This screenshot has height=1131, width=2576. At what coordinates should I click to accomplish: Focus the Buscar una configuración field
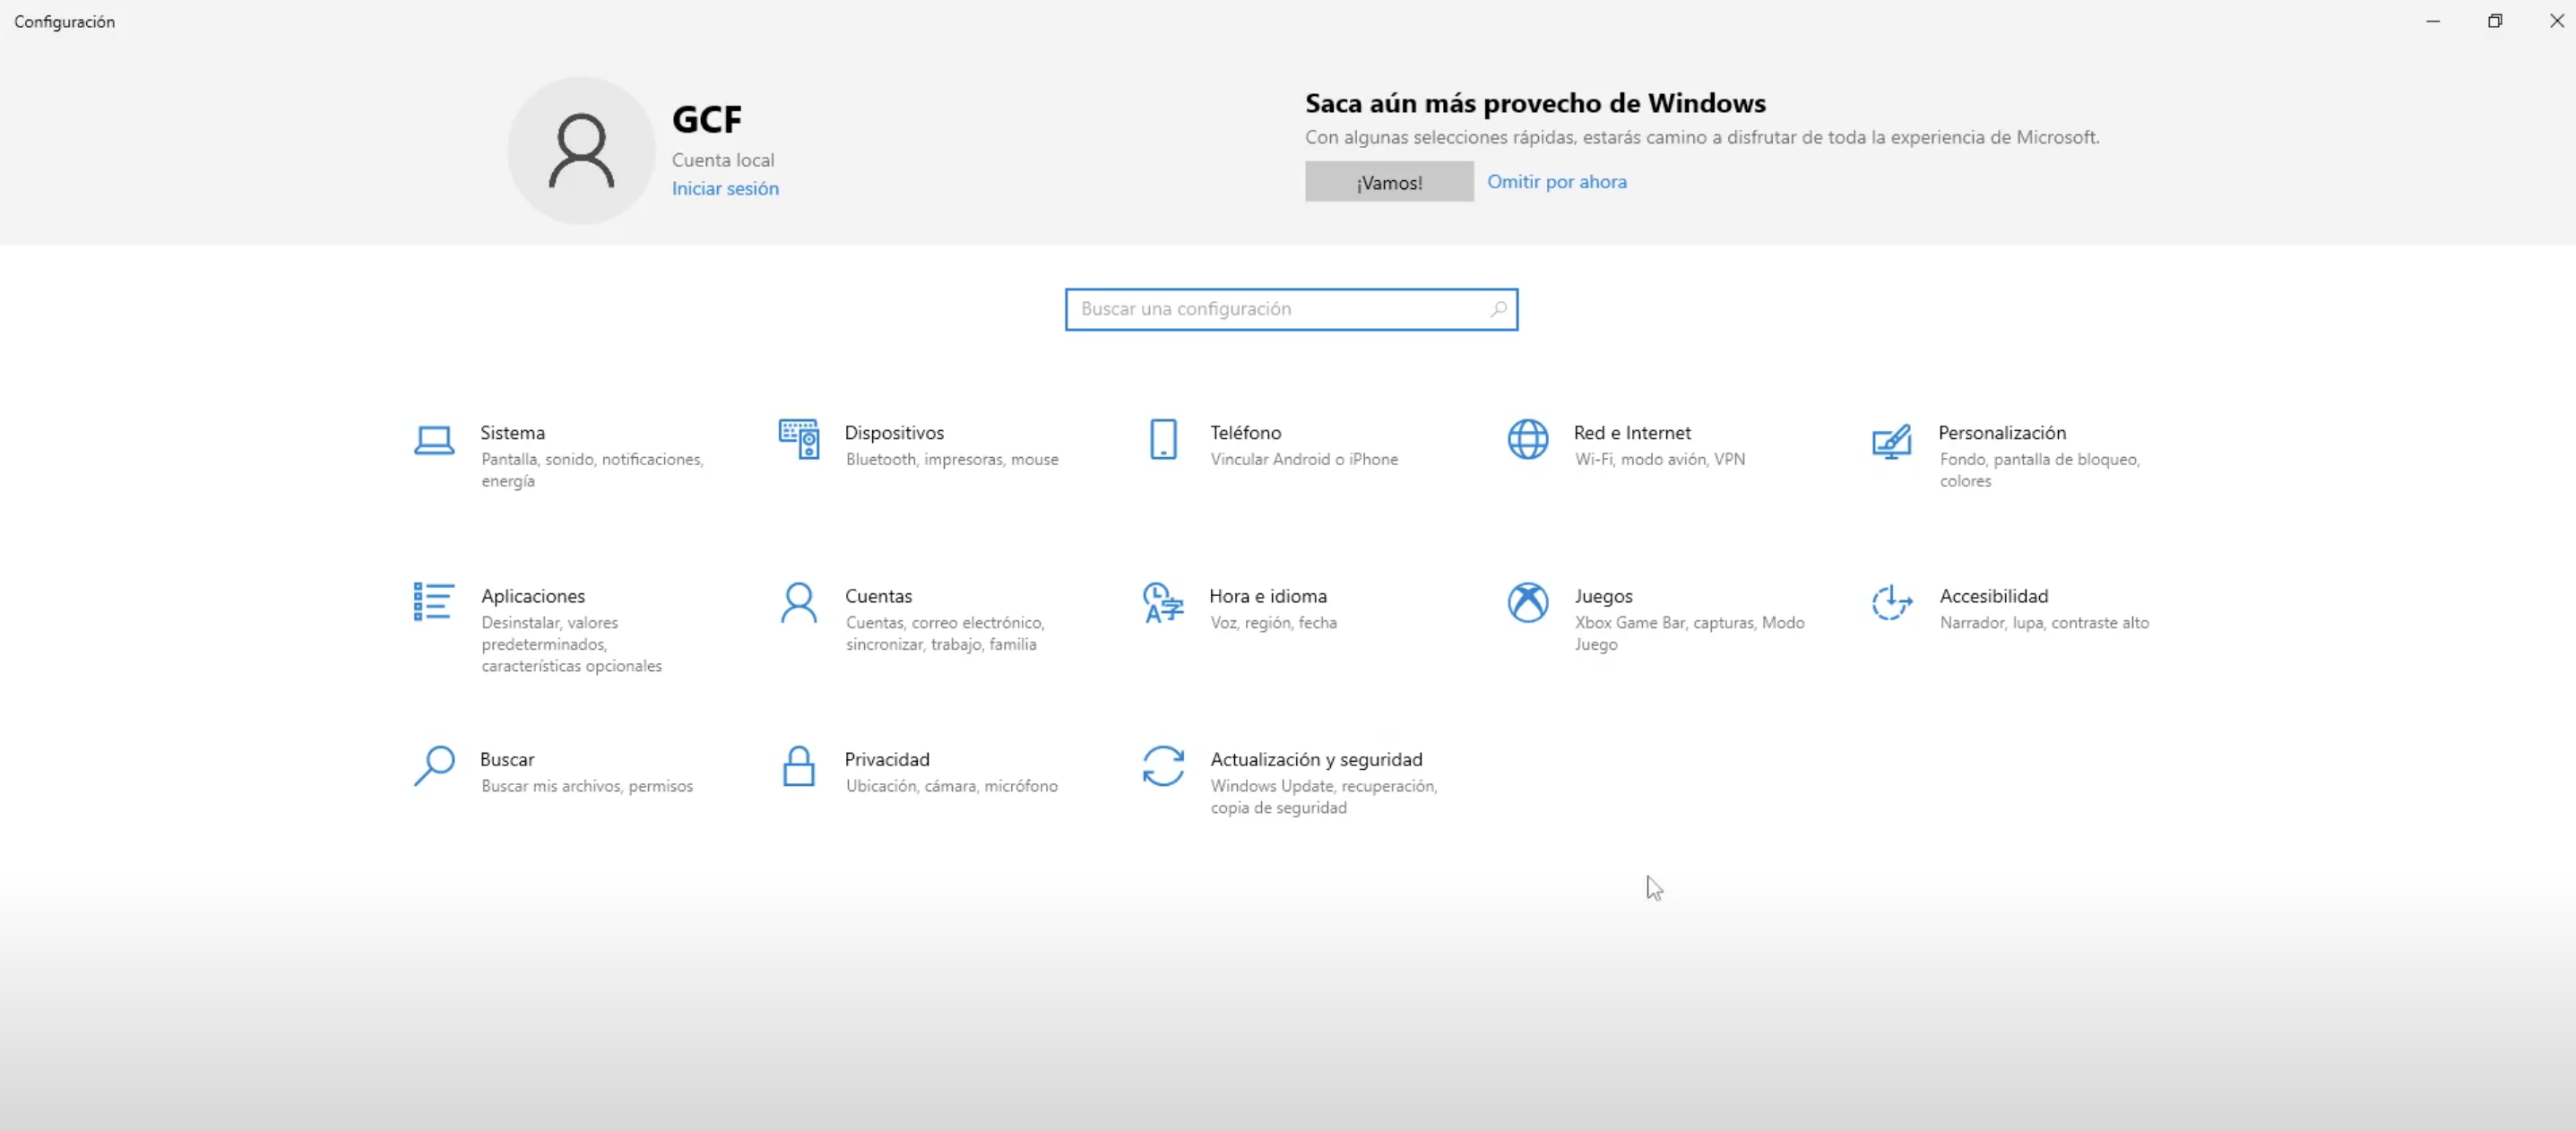pos(1291,309)
